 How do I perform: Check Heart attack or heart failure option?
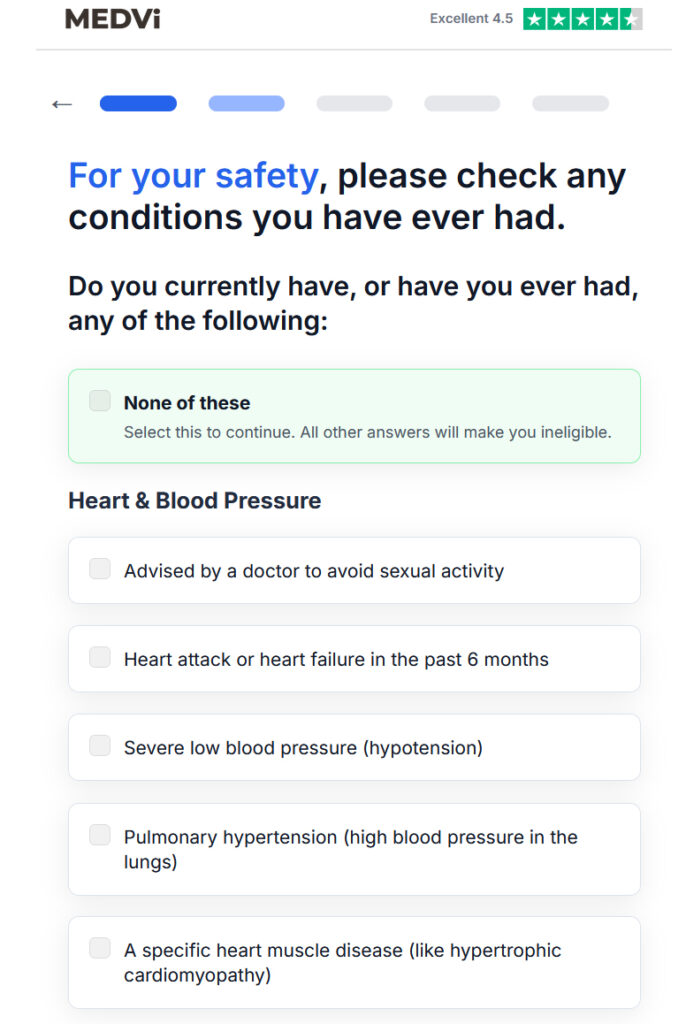click(x=100, y=657)
